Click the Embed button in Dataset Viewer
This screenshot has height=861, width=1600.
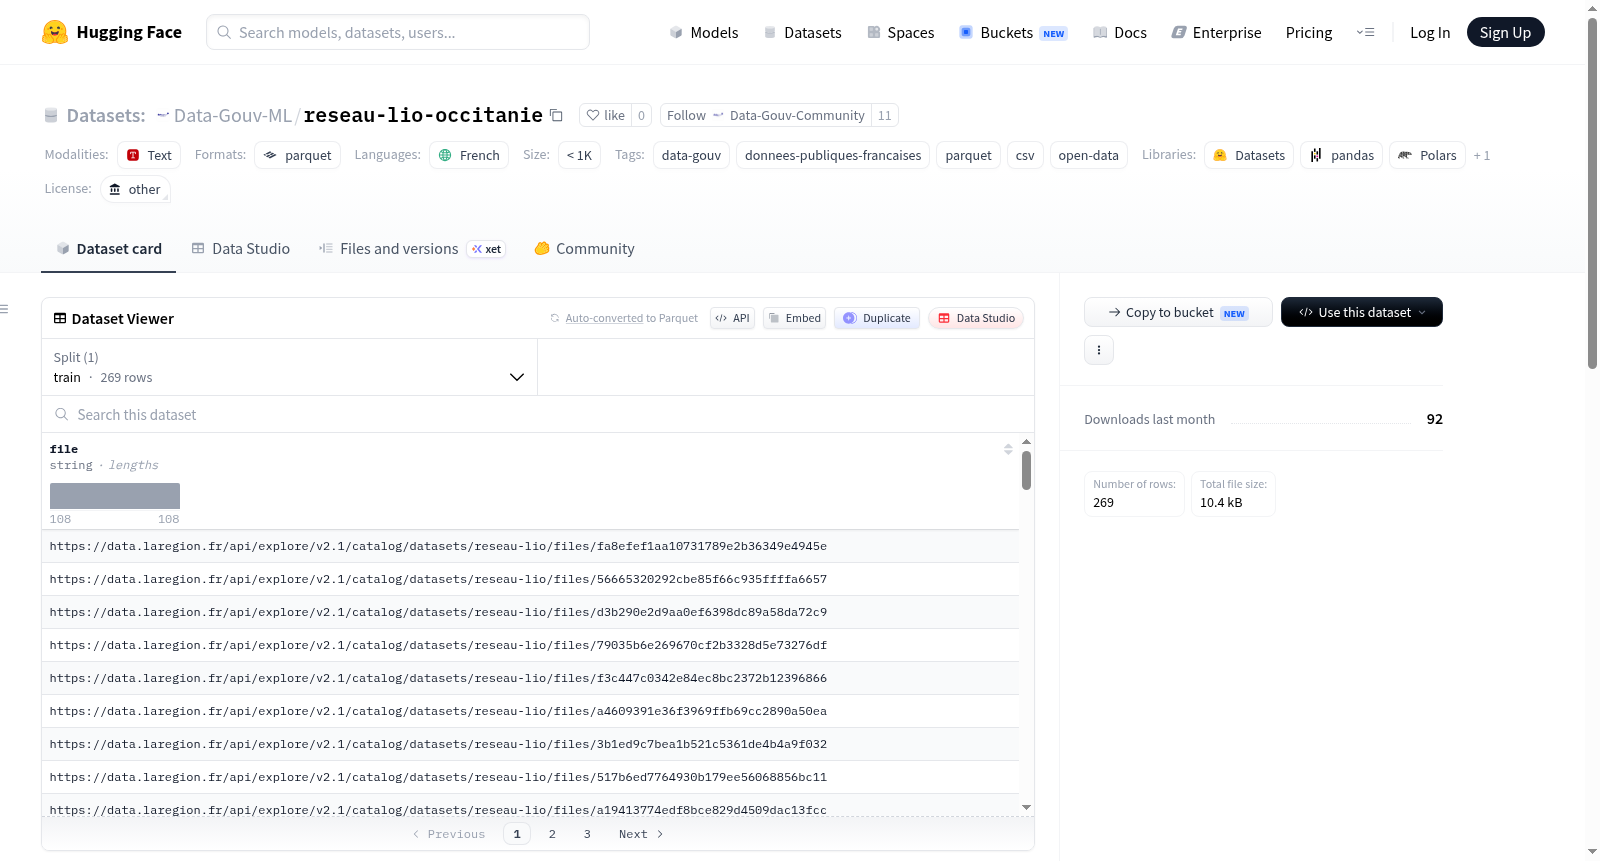[x=795, y=318]
